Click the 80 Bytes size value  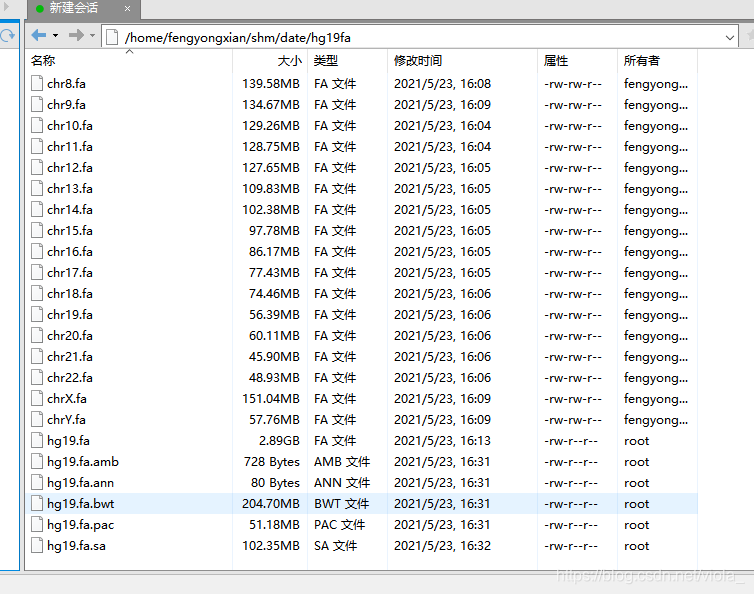pyautogui.click(x=275, y=483)
